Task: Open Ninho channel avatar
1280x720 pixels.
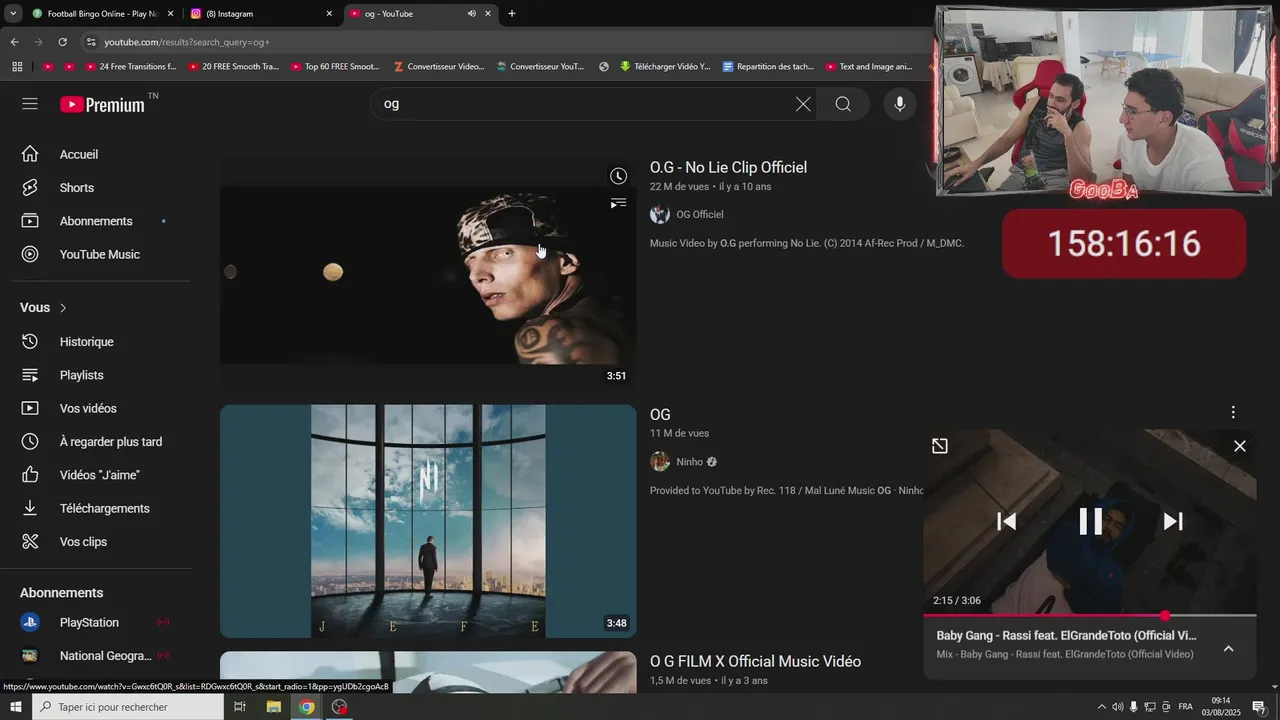Action: (x=660, y=461)
